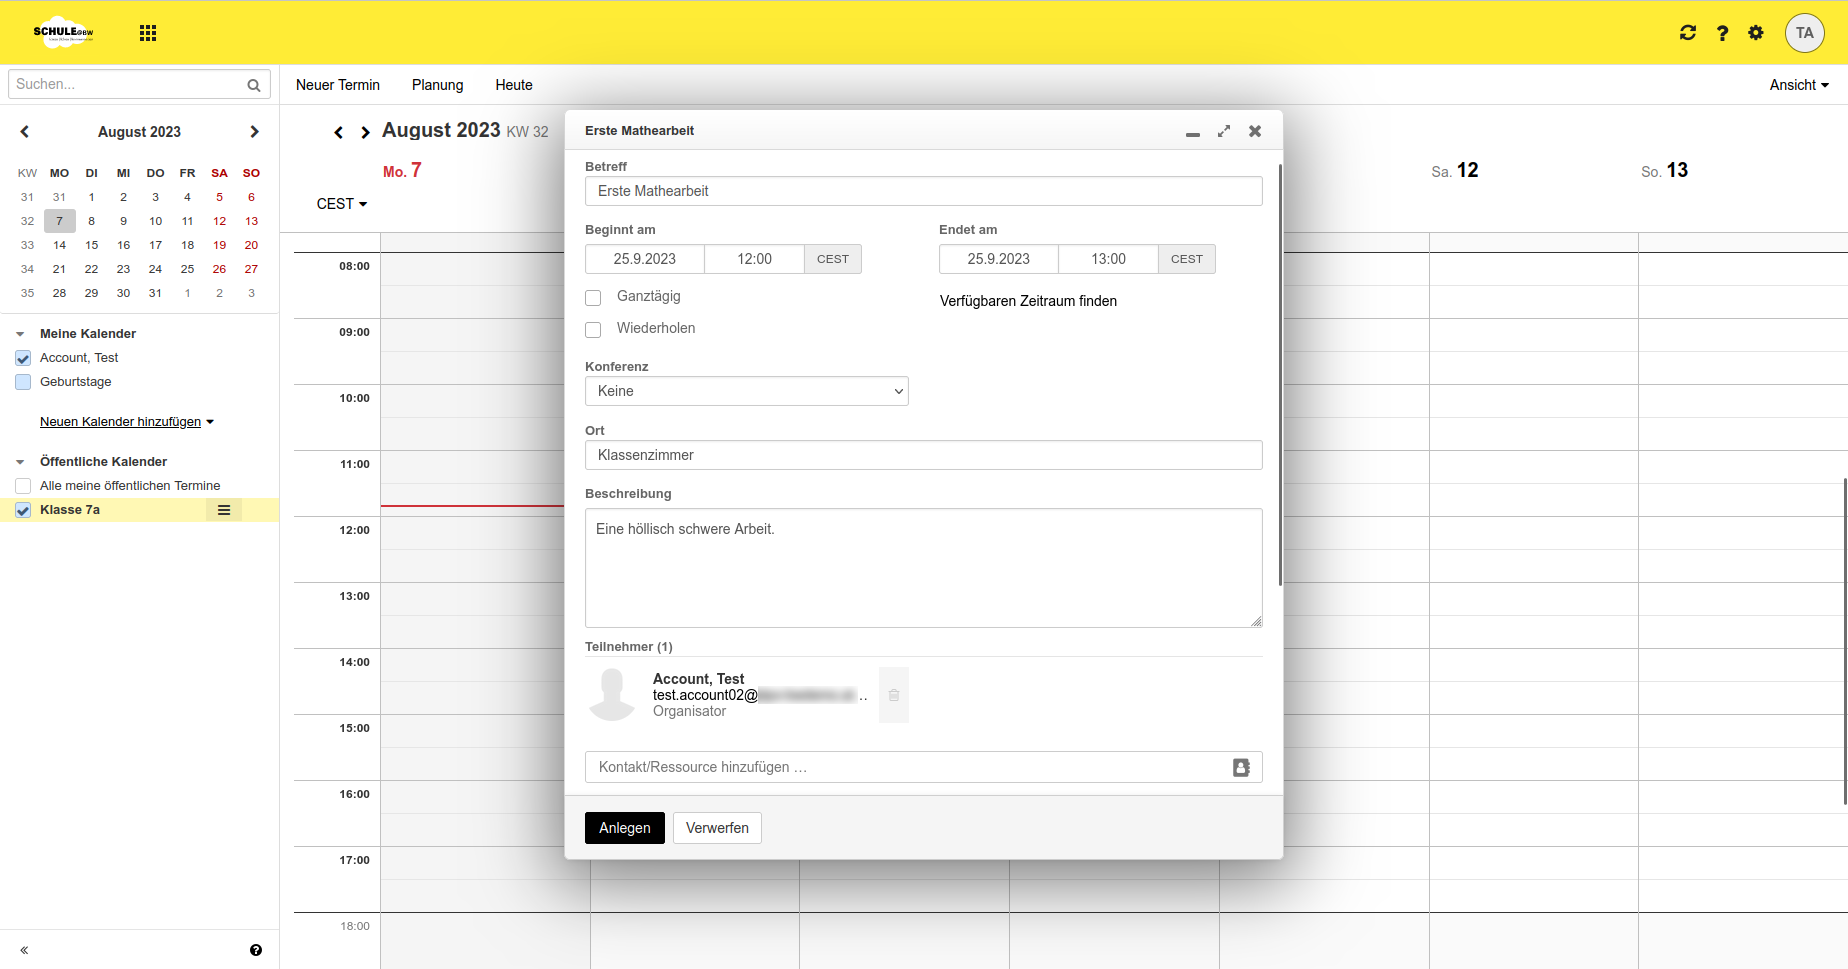Open Klasse 7a calendar options menu icon
This screenshot has height=969, width=1848.
tap(224, 510)
